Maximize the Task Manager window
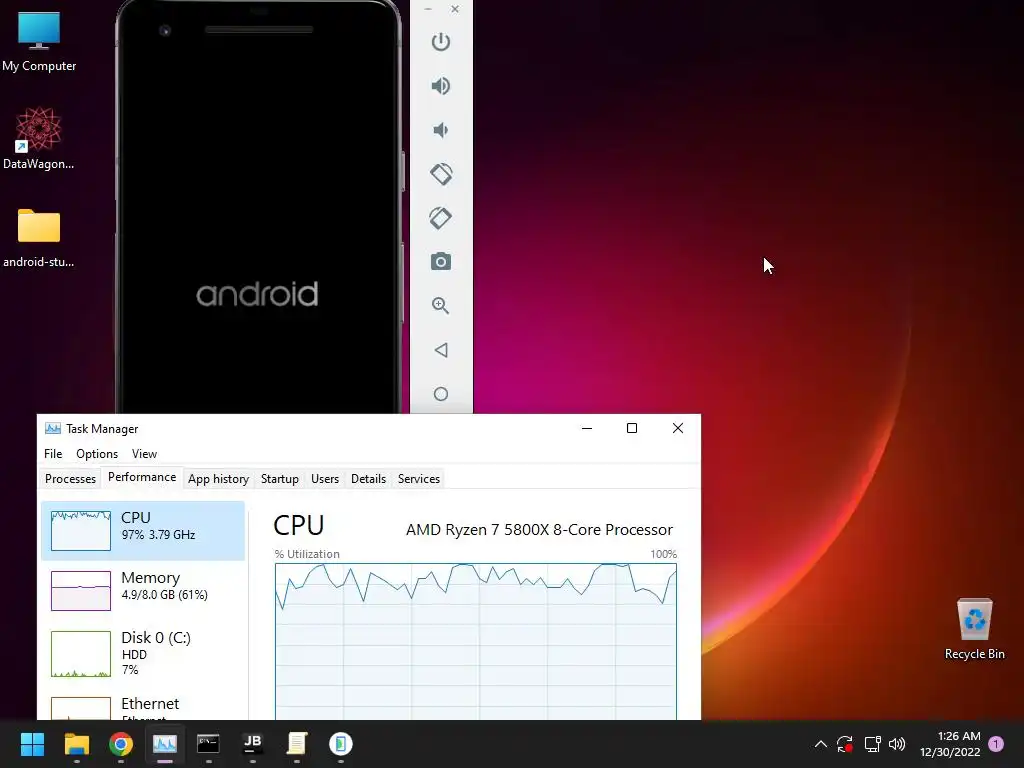Screen dimensions: 1024x768 pos(632,428)
